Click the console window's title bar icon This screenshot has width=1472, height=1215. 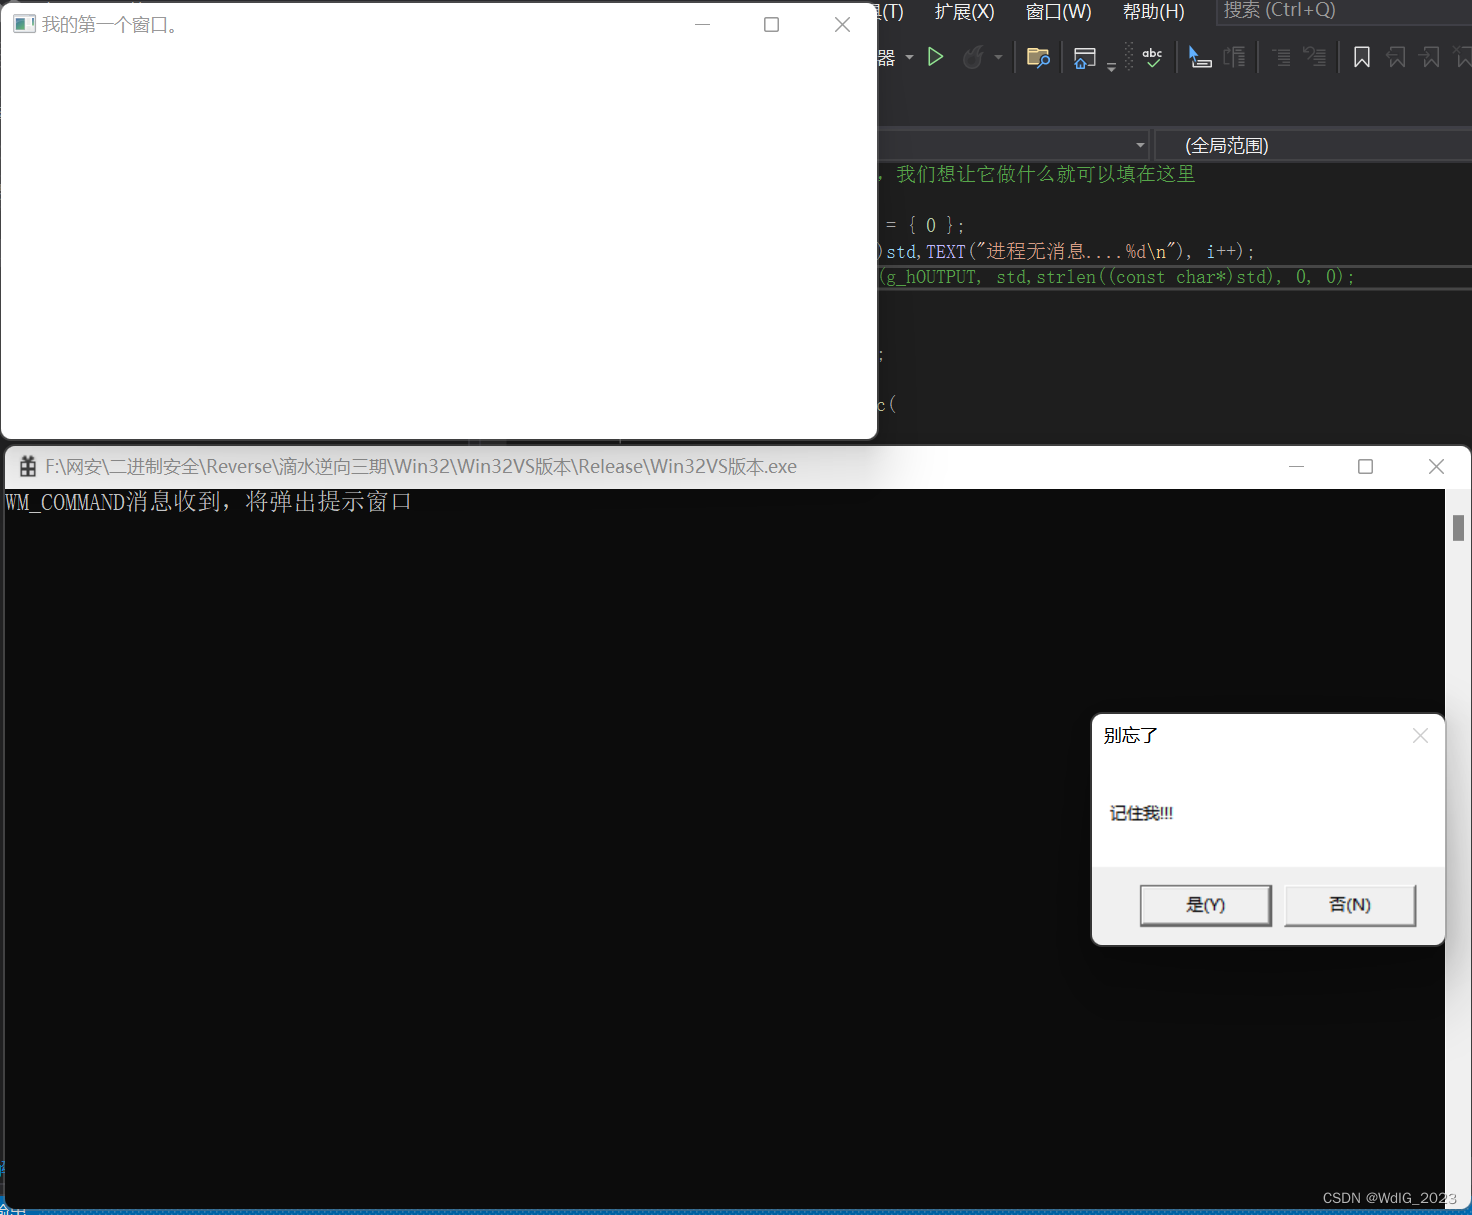[x=28, y=466]
